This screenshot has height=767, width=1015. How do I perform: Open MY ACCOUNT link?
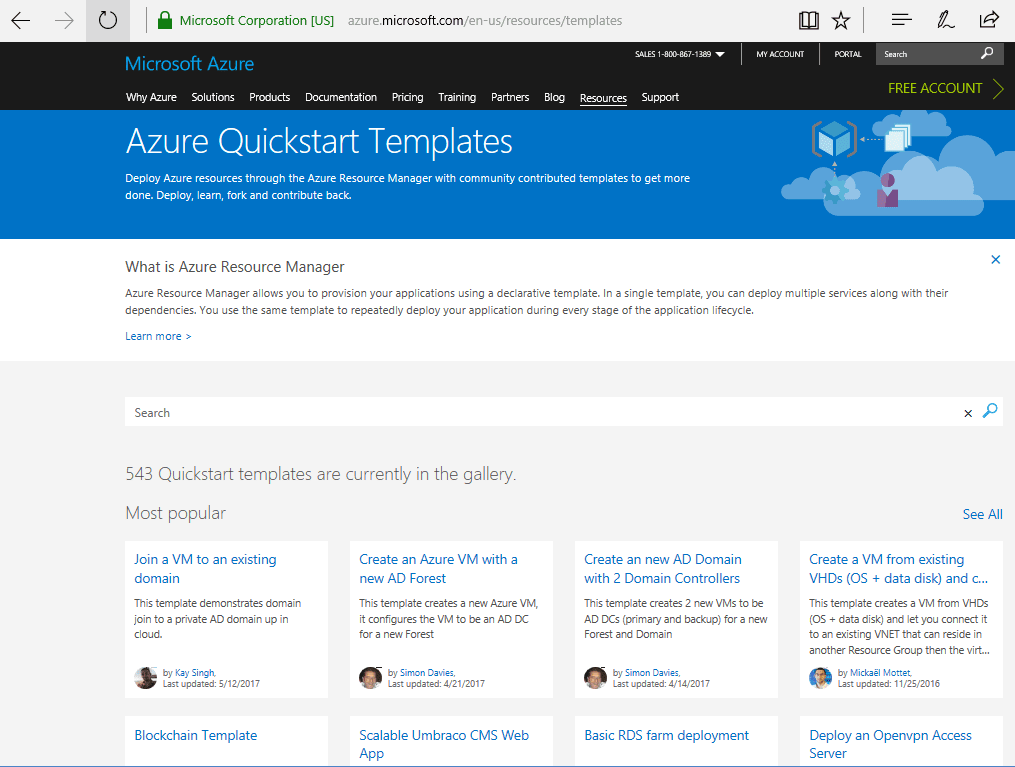[x=780, y=54]
